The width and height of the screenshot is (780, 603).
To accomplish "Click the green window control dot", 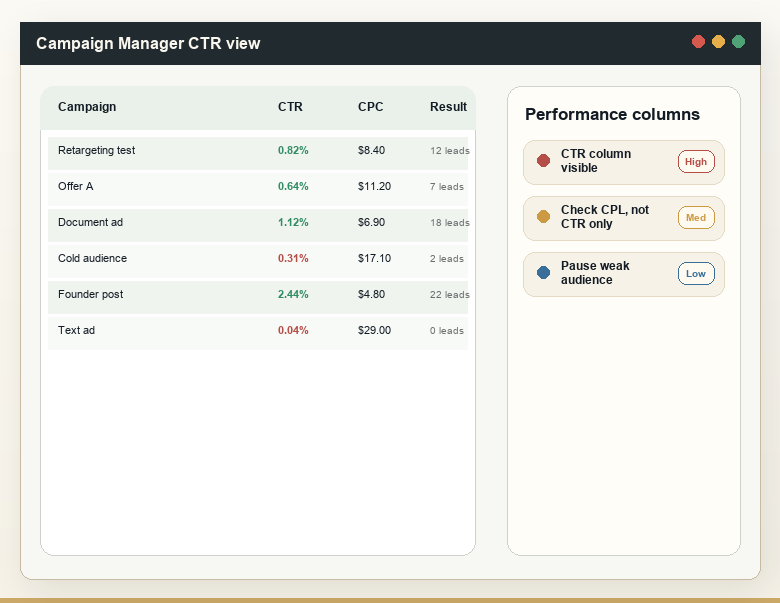I will point(739,42).
